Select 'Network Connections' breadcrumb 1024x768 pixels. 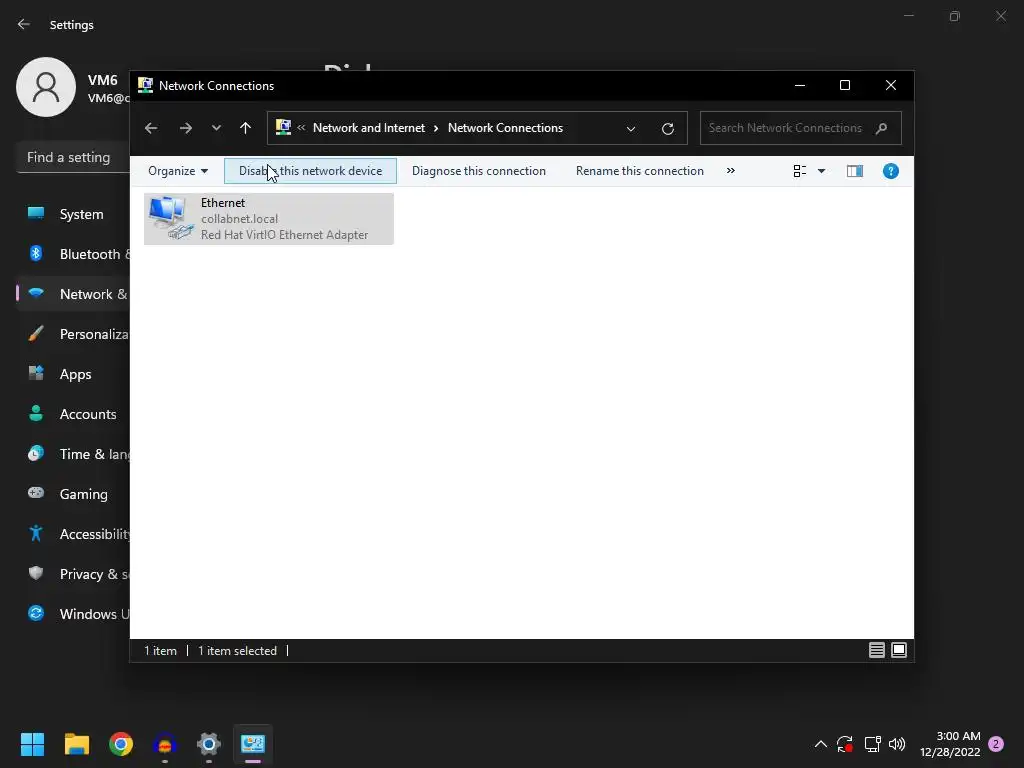click(x=505, y=128)
